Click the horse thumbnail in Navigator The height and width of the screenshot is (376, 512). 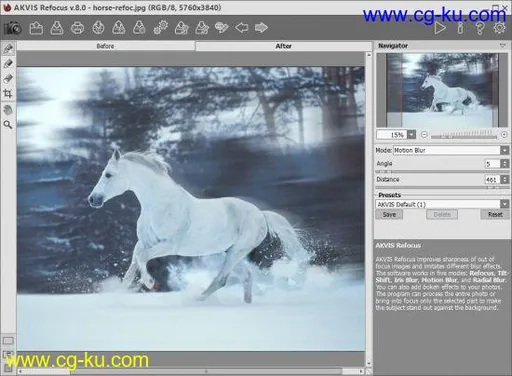442,90
